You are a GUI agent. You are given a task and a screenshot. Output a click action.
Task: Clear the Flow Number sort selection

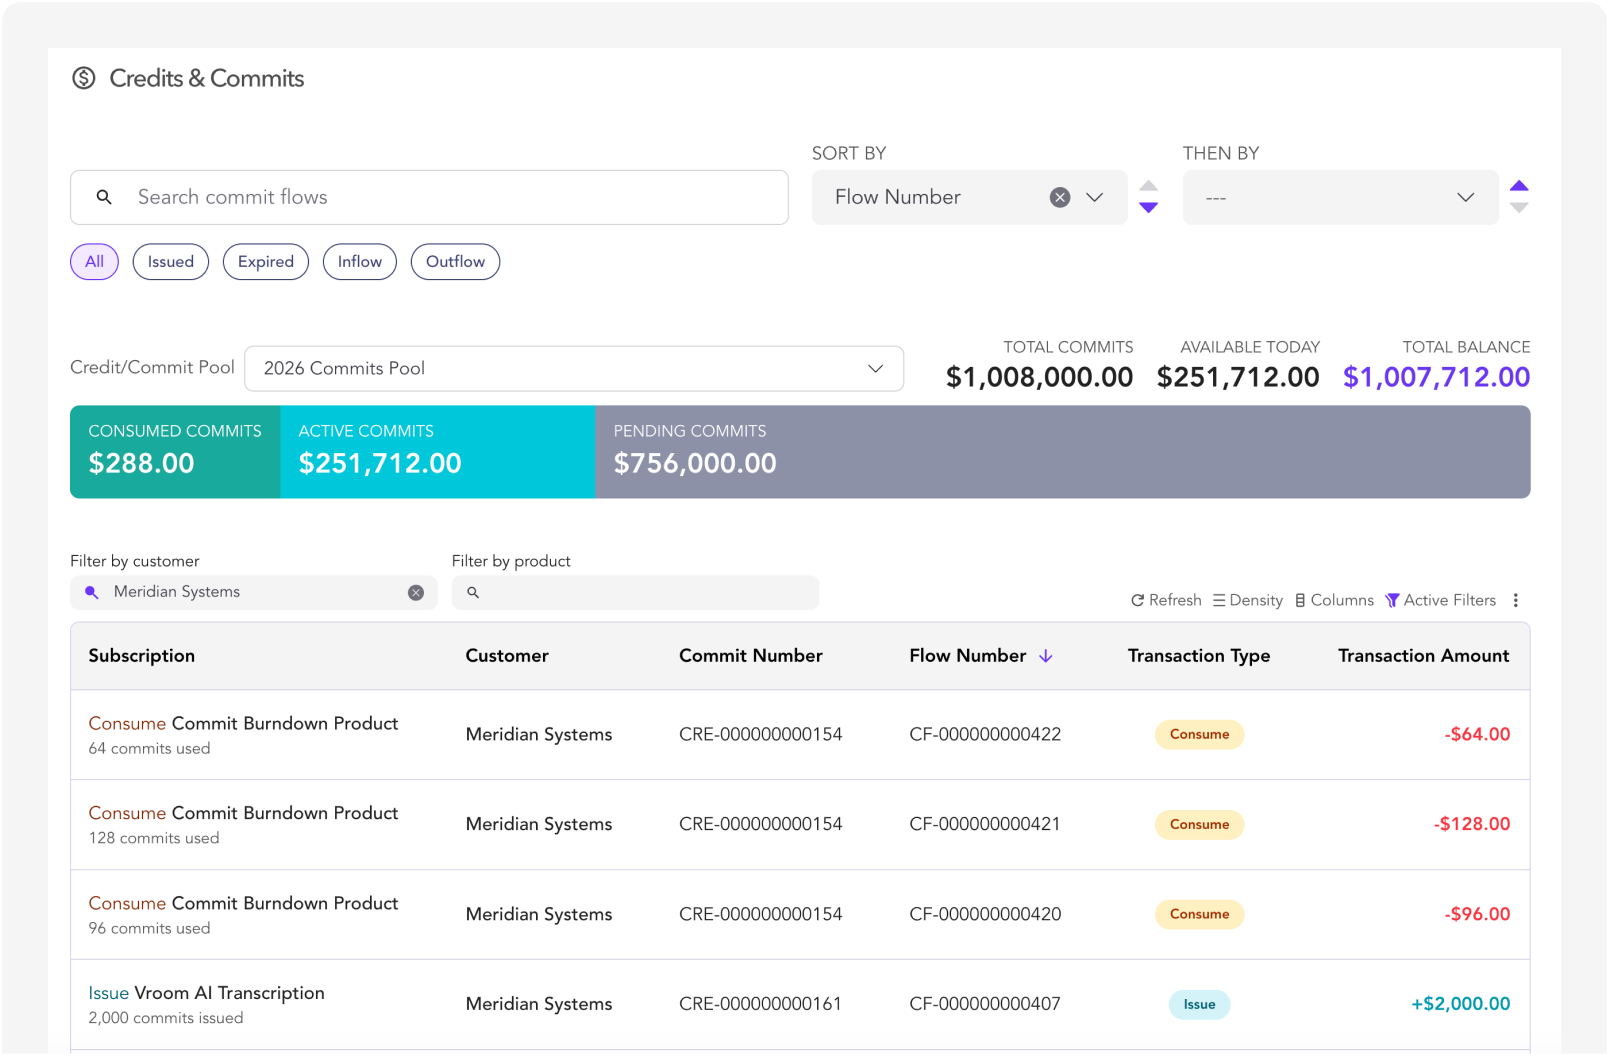(x=1060, y=198)
